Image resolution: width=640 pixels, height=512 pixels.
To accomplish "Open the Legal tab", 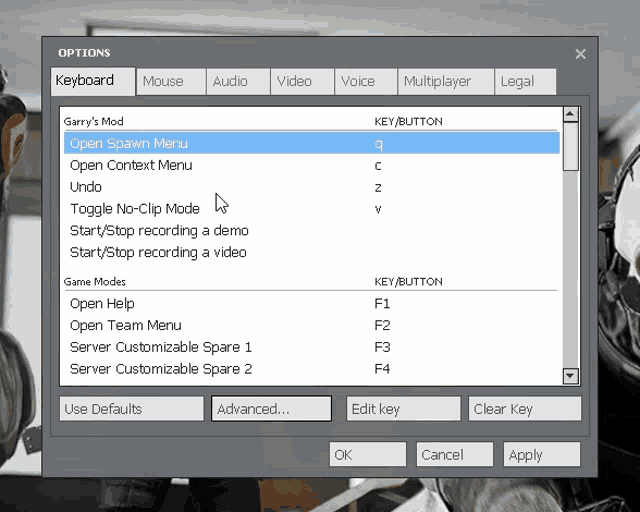I will pyautogui.click(x=525, y=82).
